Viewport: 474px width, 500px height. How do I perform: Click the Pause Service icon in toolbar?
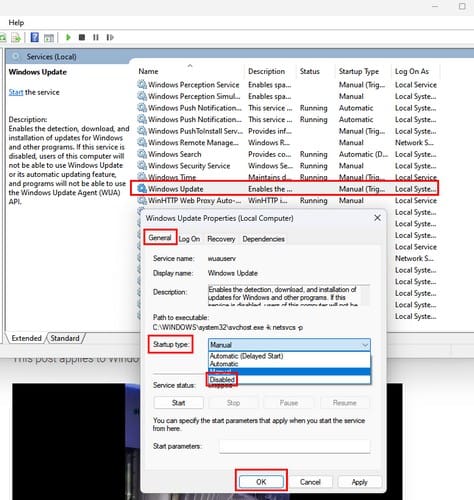point(96,37)
